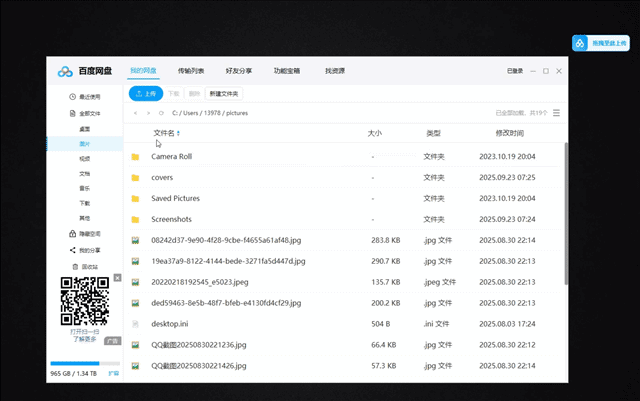
Task: Click '13978' in the breadcrumb path
Action: 212,113
